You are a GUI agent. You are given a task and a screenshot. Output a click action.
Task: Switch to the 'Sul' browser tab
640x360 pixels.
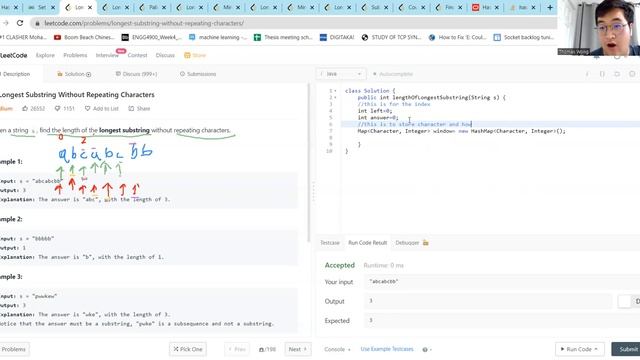pos(375,7)
